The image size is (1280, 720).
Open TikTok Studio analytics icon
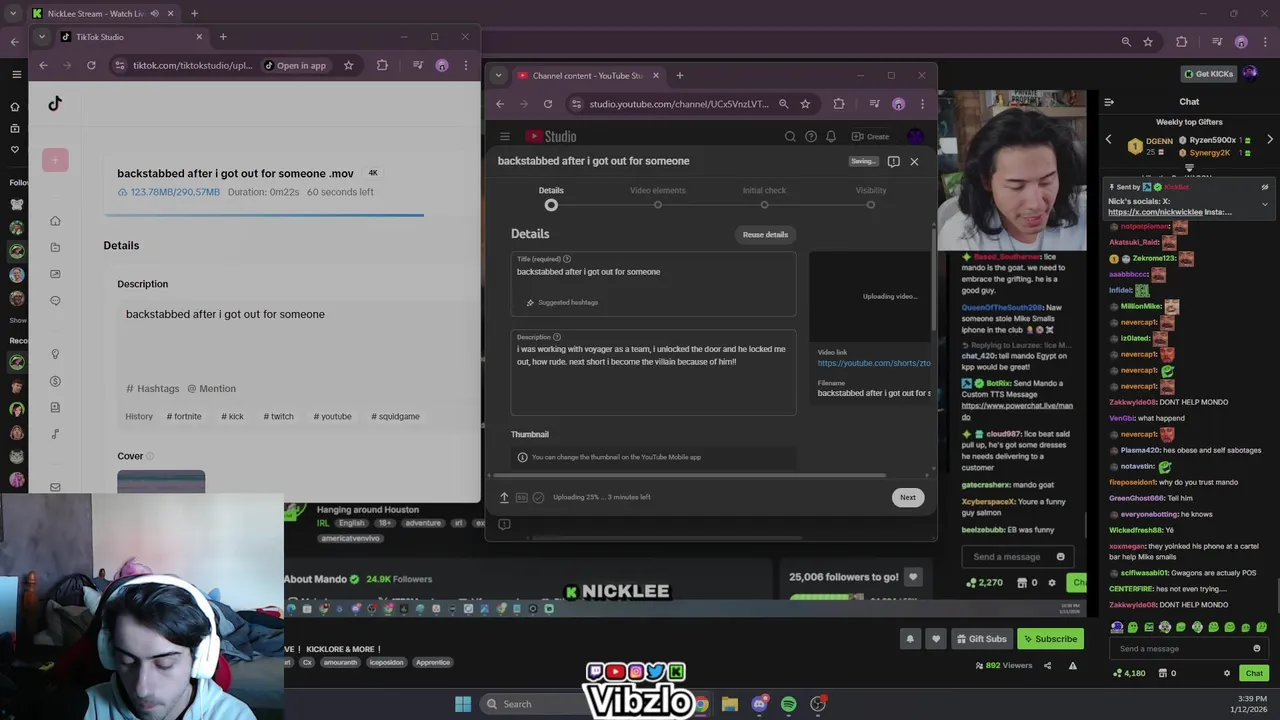[55, 274]
